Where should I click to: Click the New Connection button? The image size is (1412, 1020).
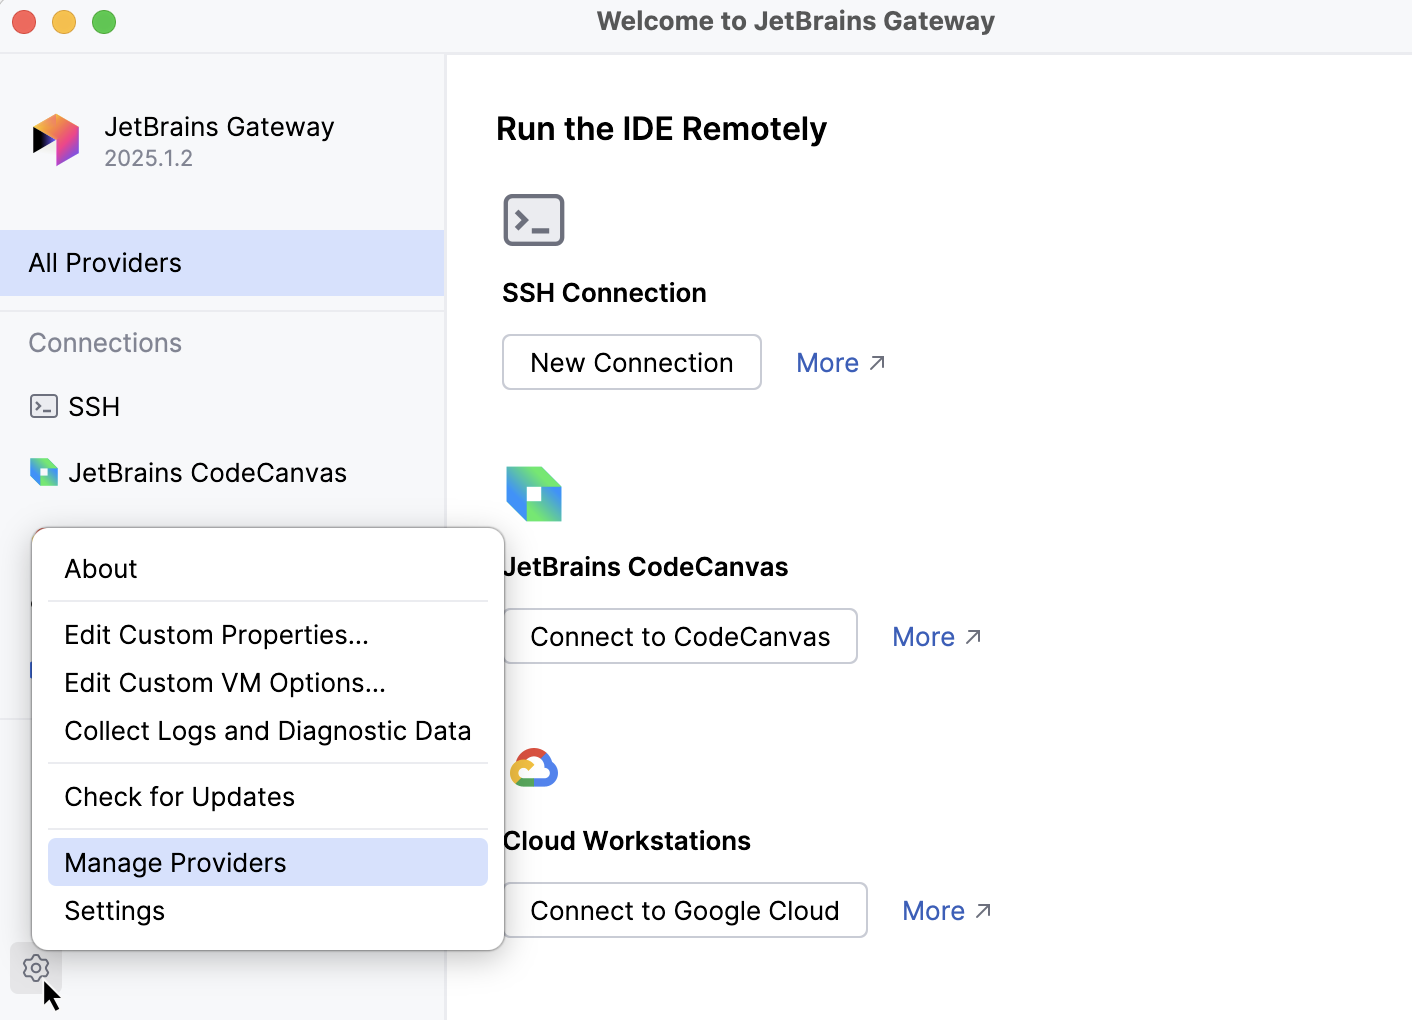[x=632, y=362]
